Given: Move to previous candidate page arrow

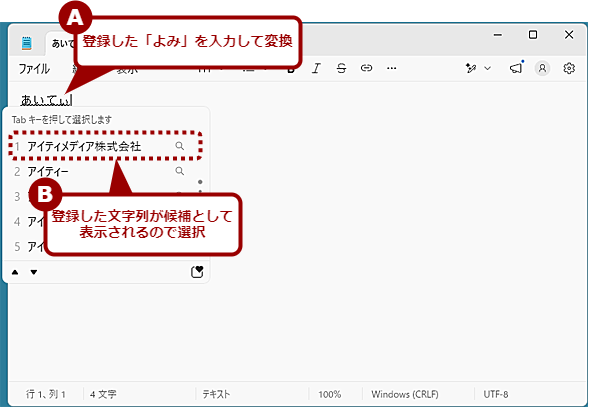Looking at the screenshot, I should [15, 272].
